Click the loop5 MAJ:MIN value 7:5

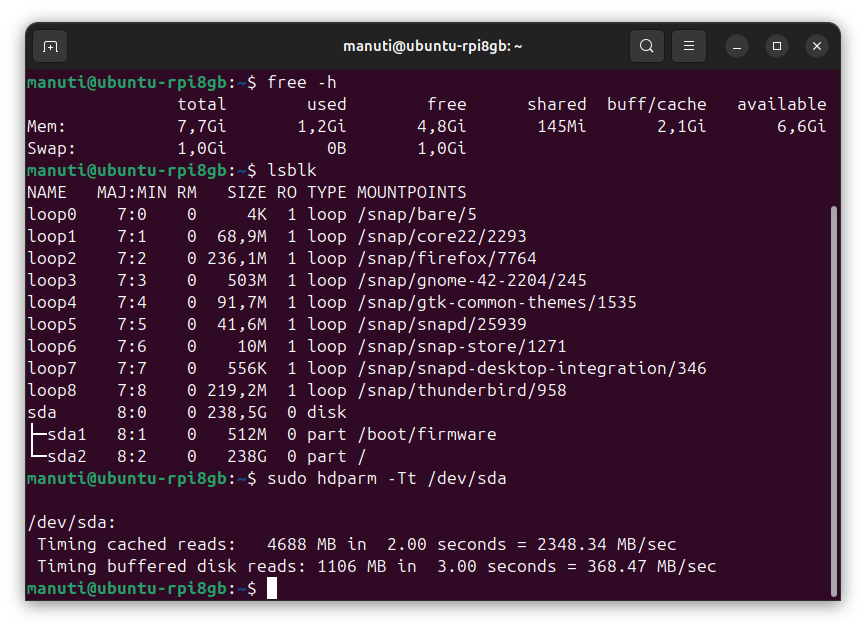pos(132,325)
